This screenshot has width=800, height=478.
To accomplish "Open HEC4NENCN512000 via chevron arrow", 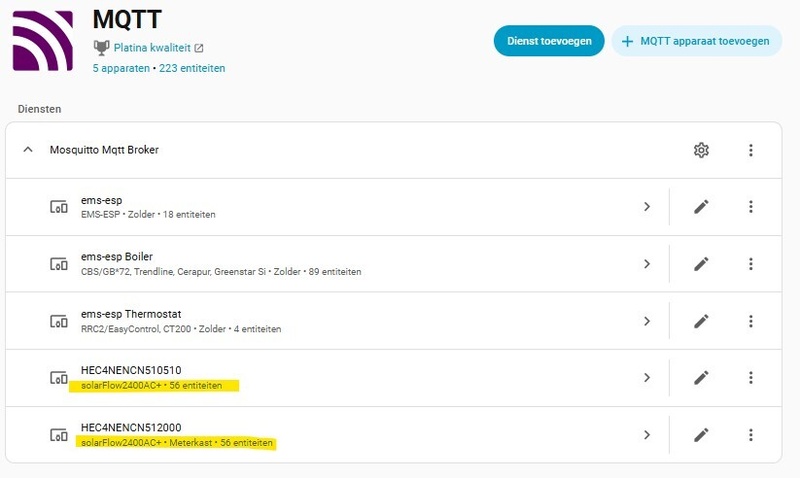I will (646, 435).
